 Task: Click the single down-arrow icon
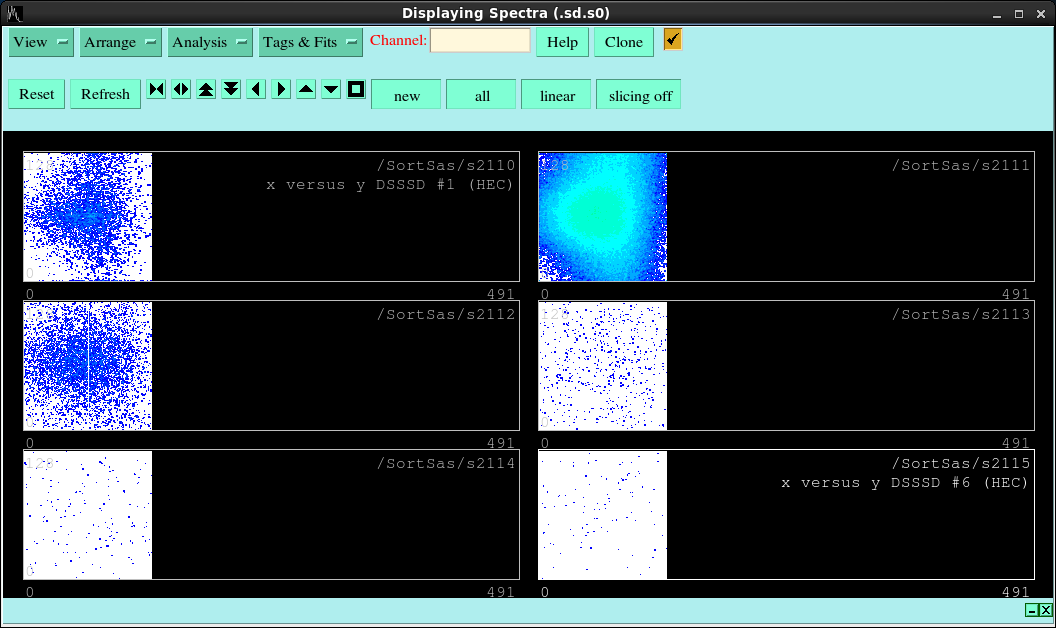click(331, 90)
